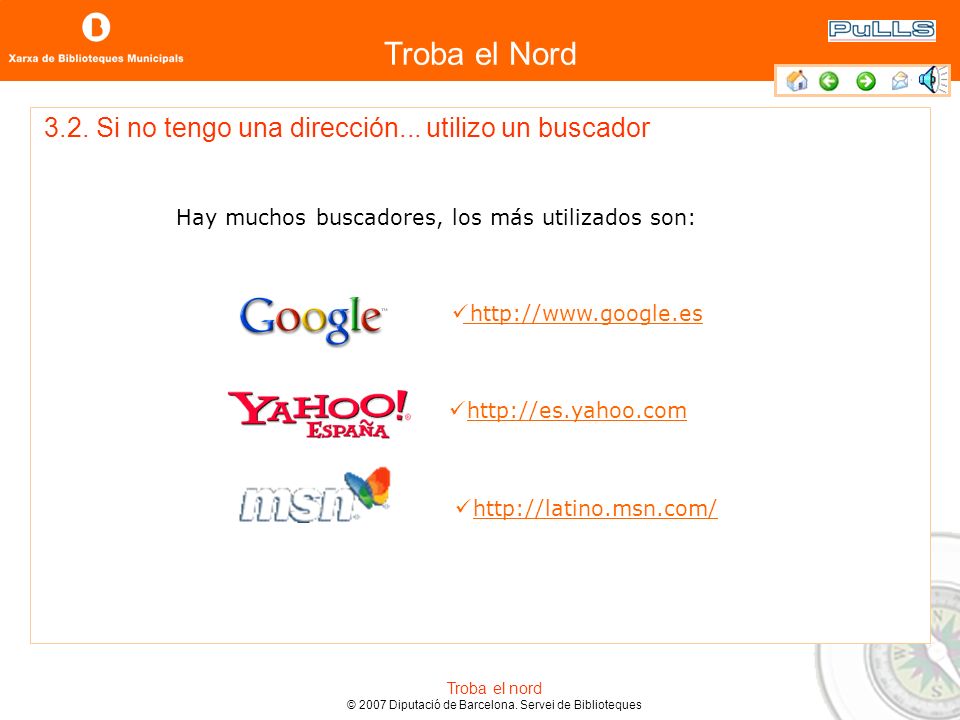960x720 pixels.
Task: Click the text 'Hay muchos buscadores, los más utilizados son:'
Action: coord(436,217)
